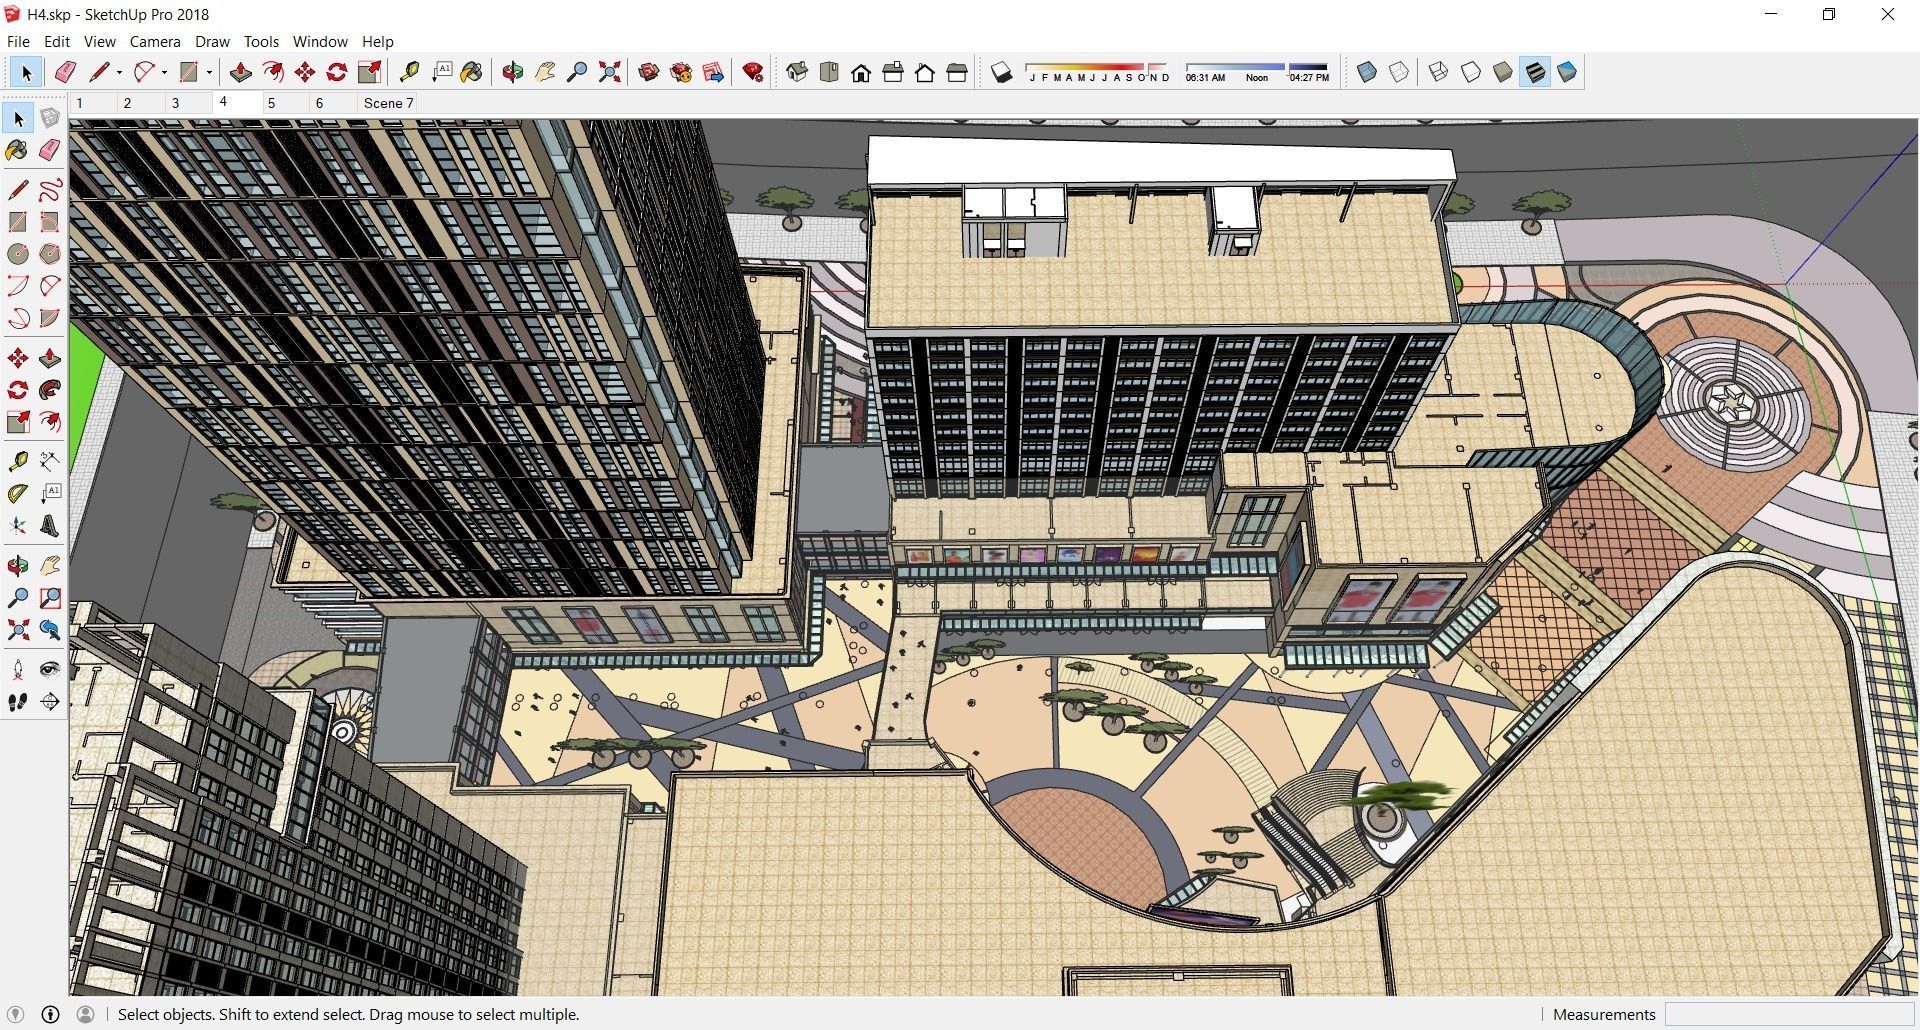Click the Measurements input box
The image size is (1920, 1030).
tap(1788, 1014)
